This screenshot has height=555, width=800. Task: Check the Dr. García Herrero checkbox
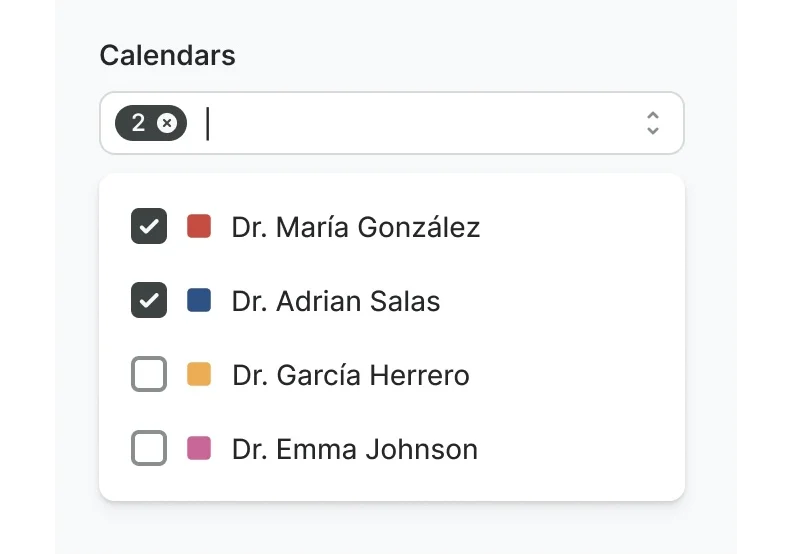tap(149, 375)
